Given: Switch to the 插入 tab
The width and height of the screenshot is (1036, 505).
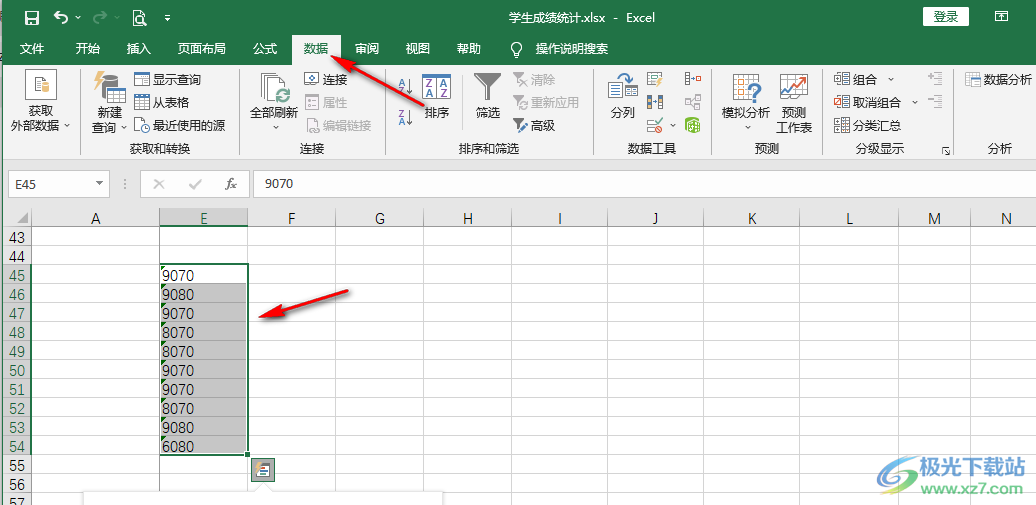Looking at the screenshot, I should [139, 49].
